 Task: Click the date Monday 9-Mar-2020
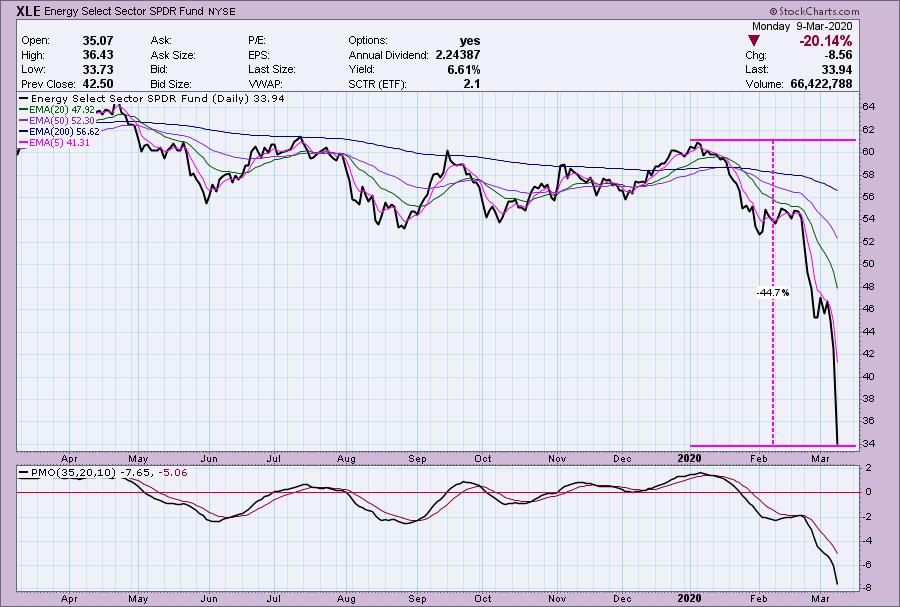(802, 26)
